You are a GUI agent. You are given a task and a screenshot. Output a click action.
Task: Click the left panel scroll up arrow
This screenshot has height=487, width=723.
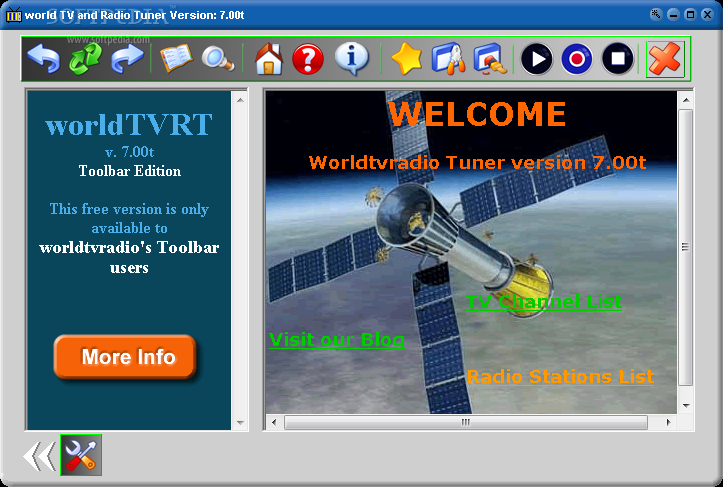pos(240,100)
